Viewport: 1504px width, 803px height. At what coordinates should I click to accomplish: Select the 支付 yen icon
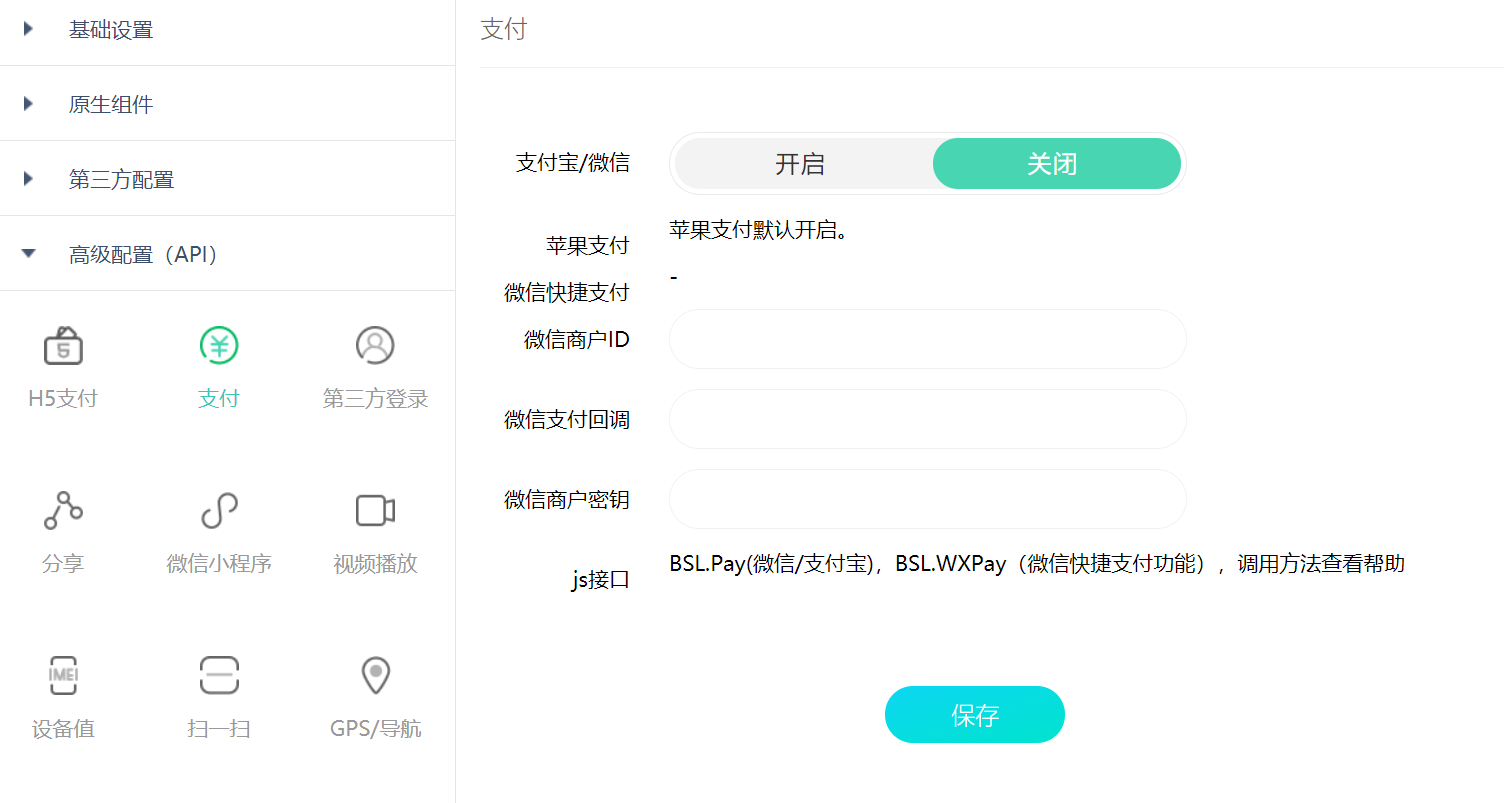pos(219,346)
